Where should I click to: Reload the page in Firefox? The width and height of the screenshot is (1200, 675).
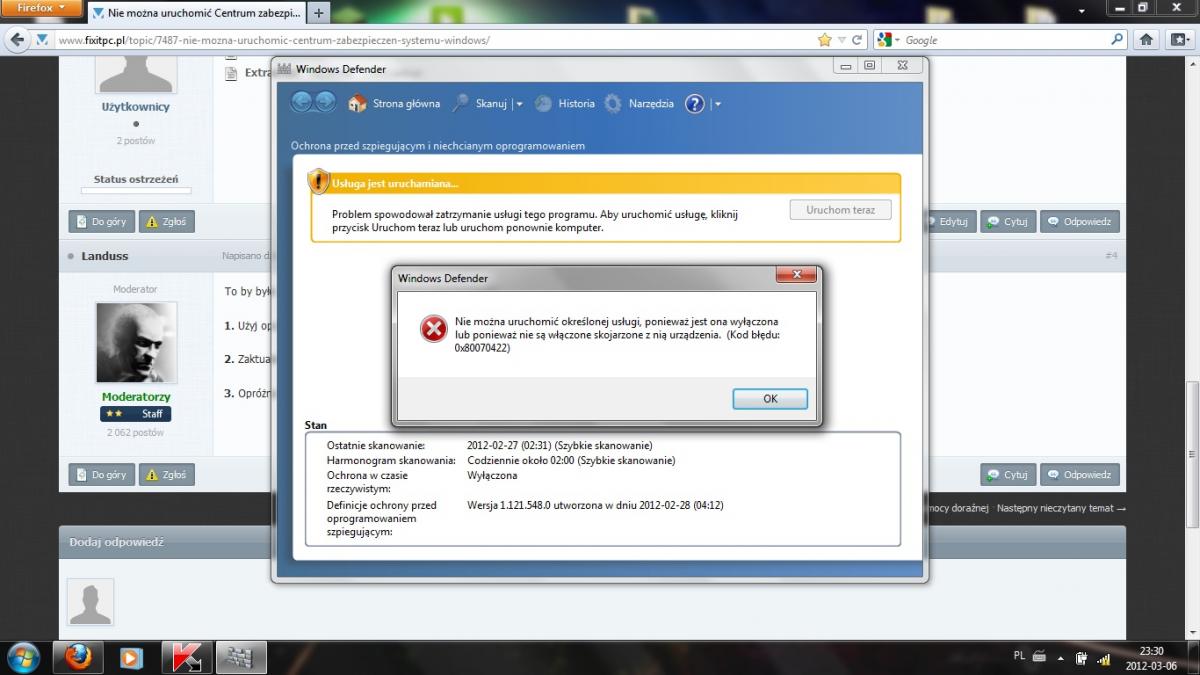pos(857,40)
